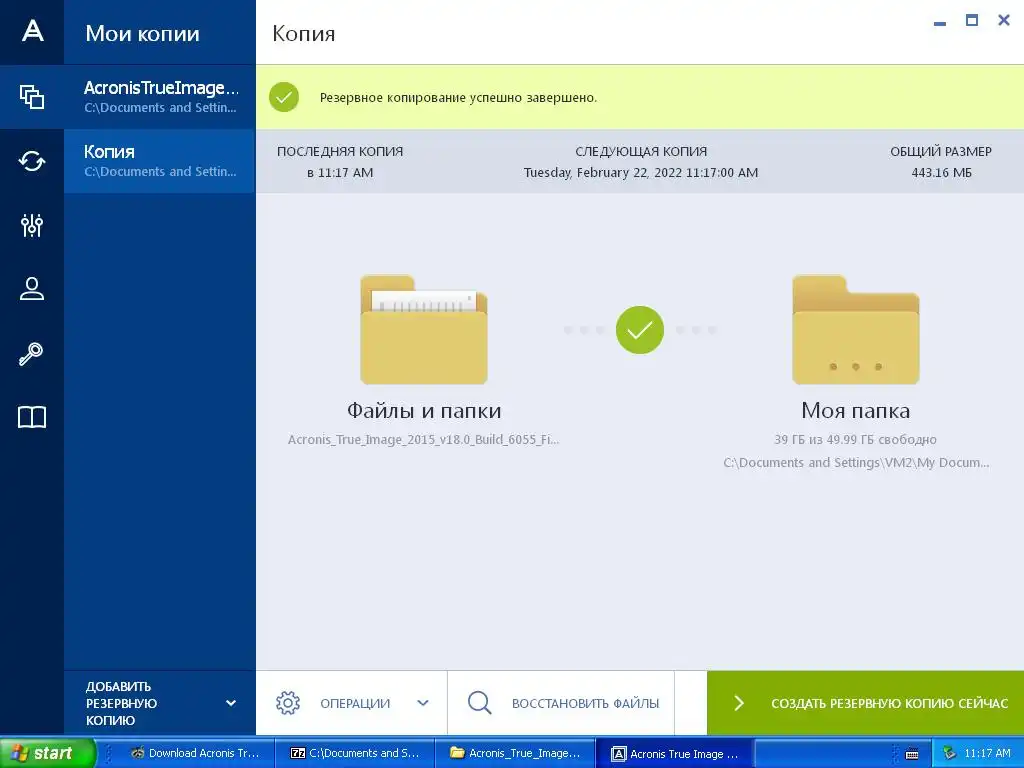The image size is (1024, 768).
Task: Click the 'Мои копии' header
Action: click(x=142, y=33)
